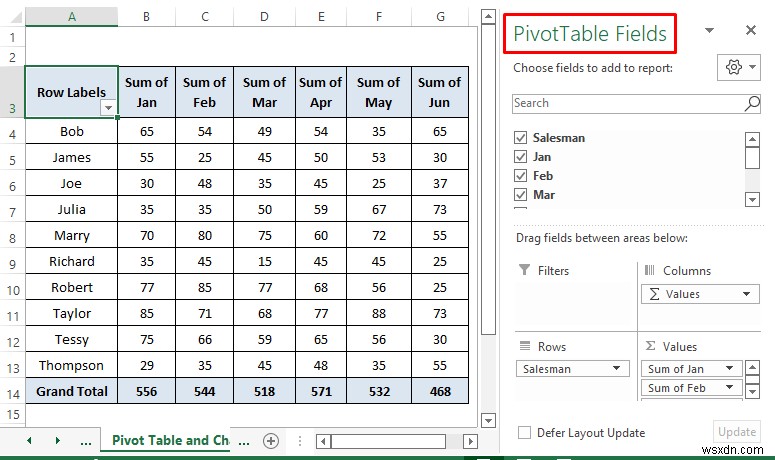Select column D header
Viewport: 775px width, 460px height.
click(x=264, y=17)
